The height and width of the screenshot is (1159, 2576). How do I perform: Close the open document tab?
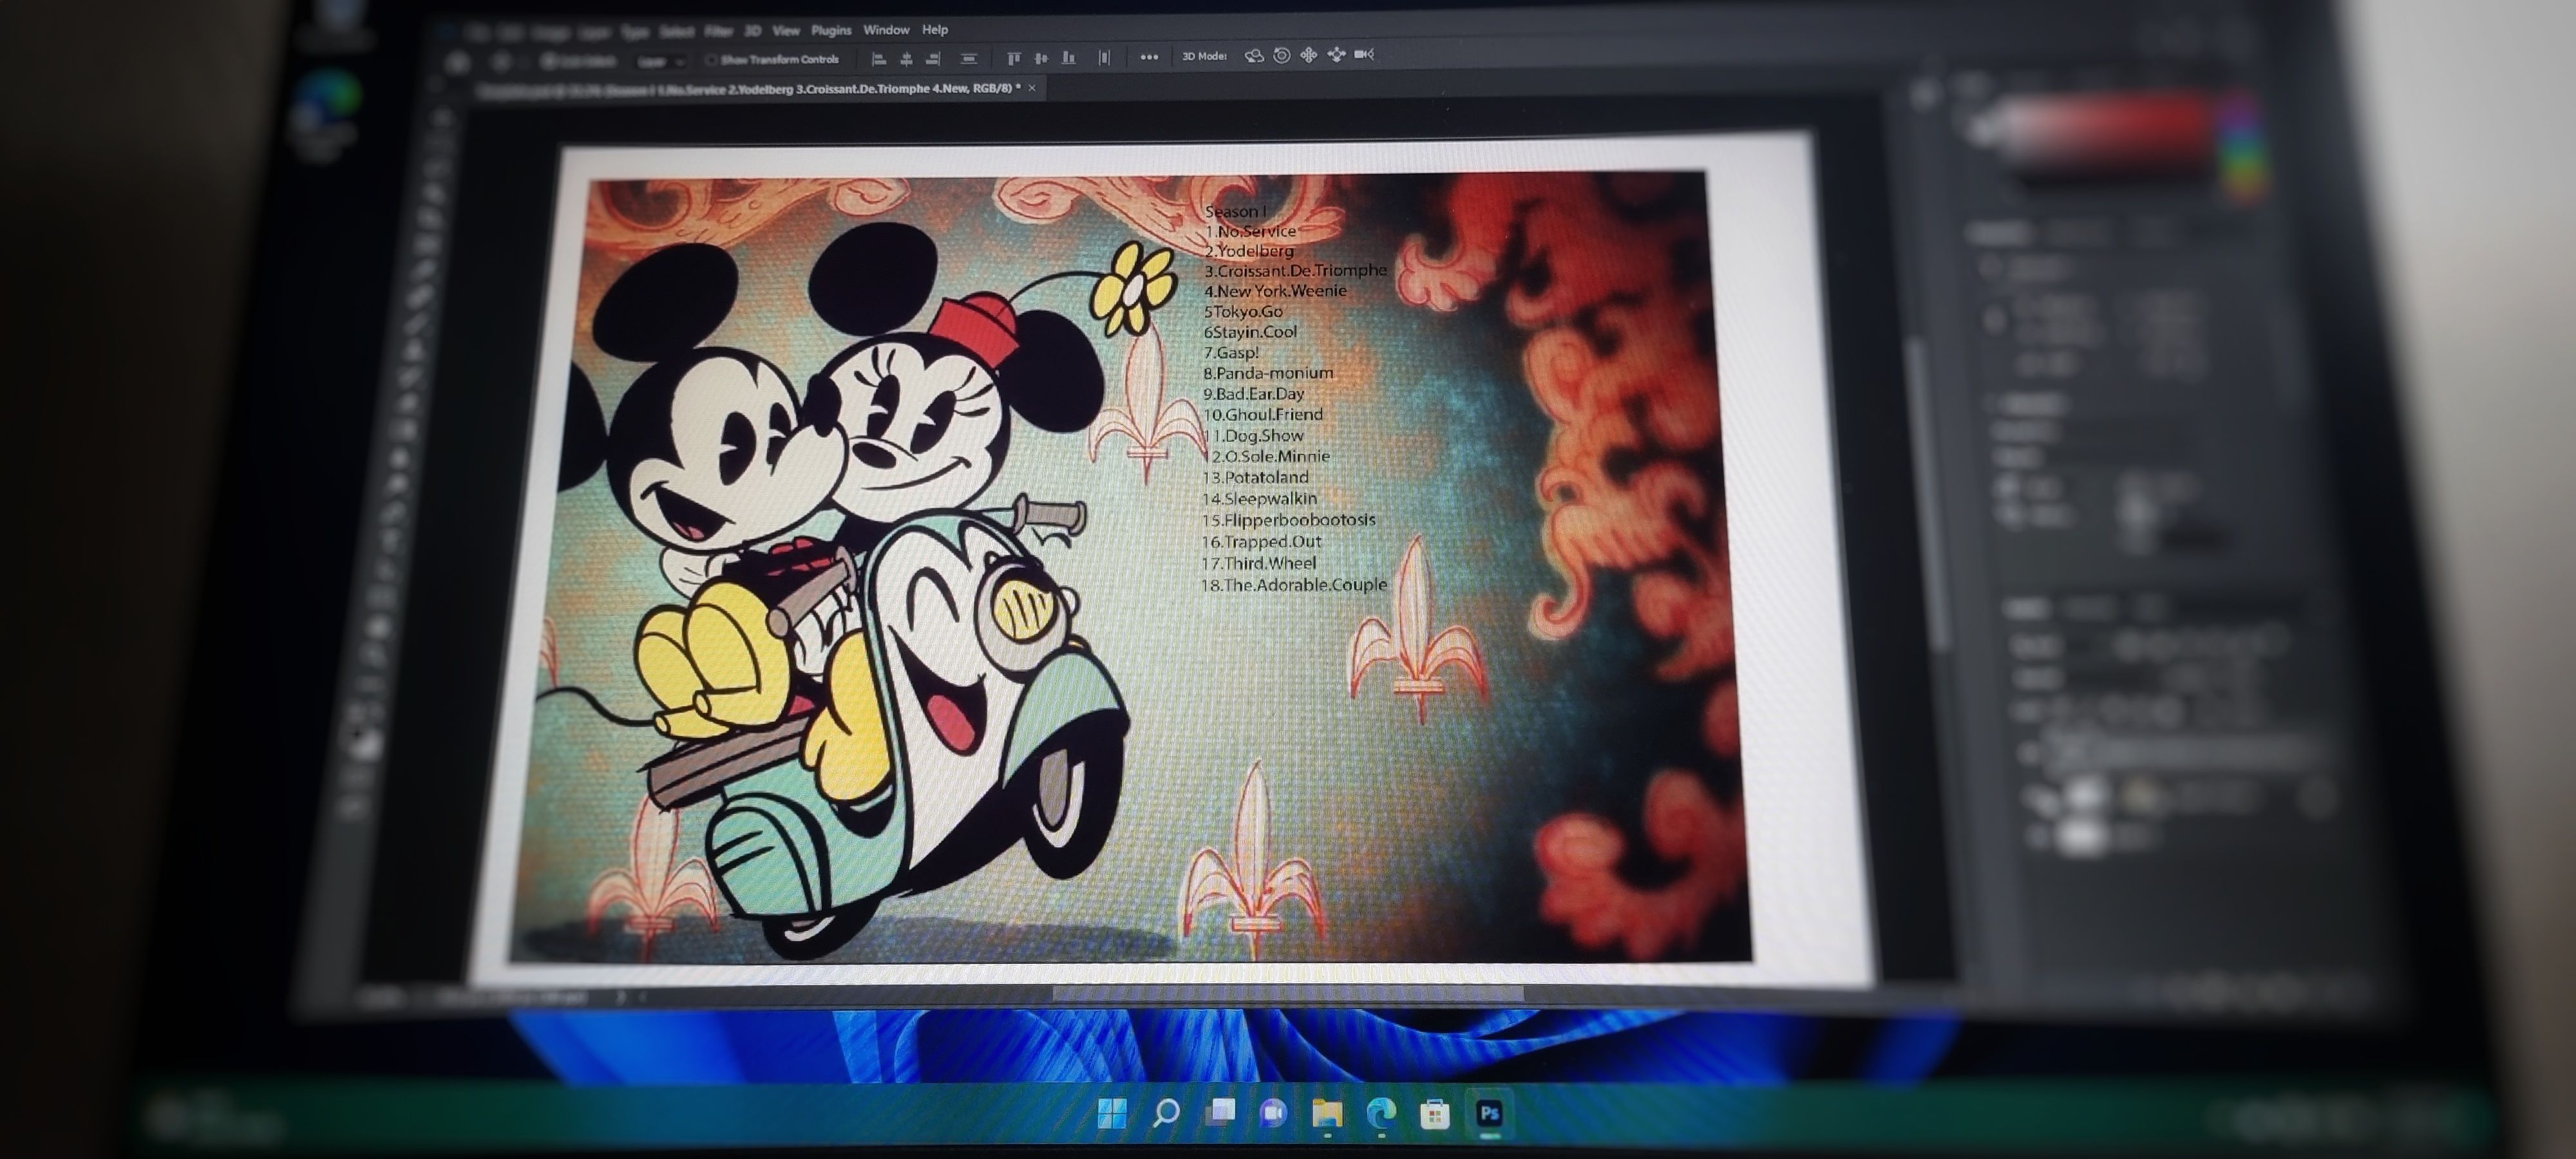(1032, 88)
